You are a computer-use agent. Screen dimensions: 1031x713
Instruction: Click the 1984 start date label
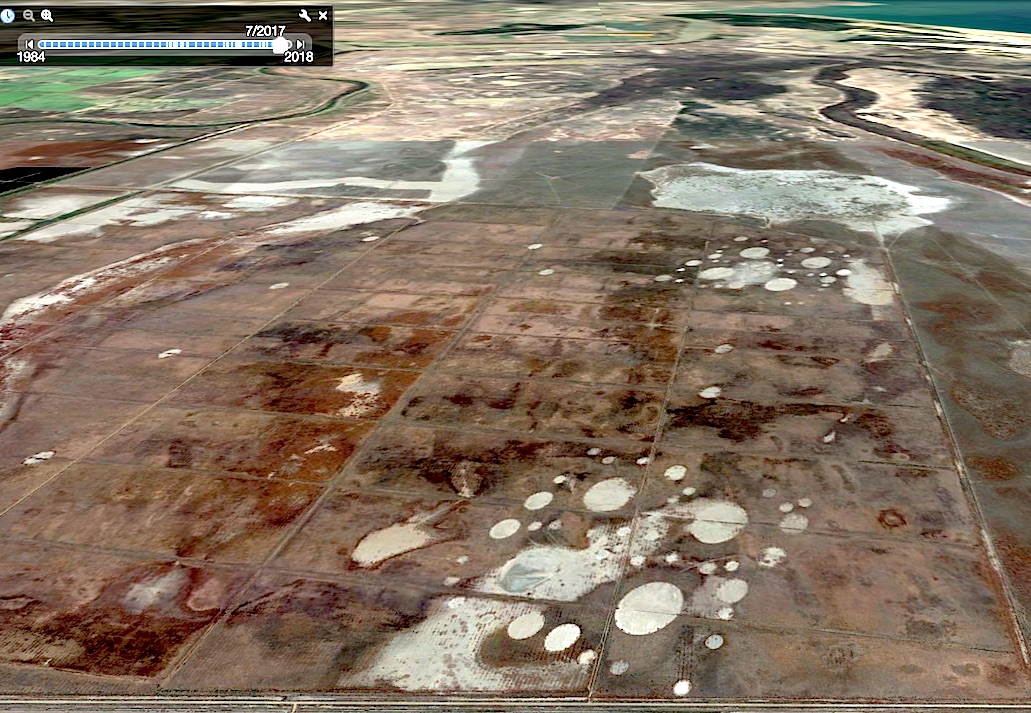(x=31, y=57)
